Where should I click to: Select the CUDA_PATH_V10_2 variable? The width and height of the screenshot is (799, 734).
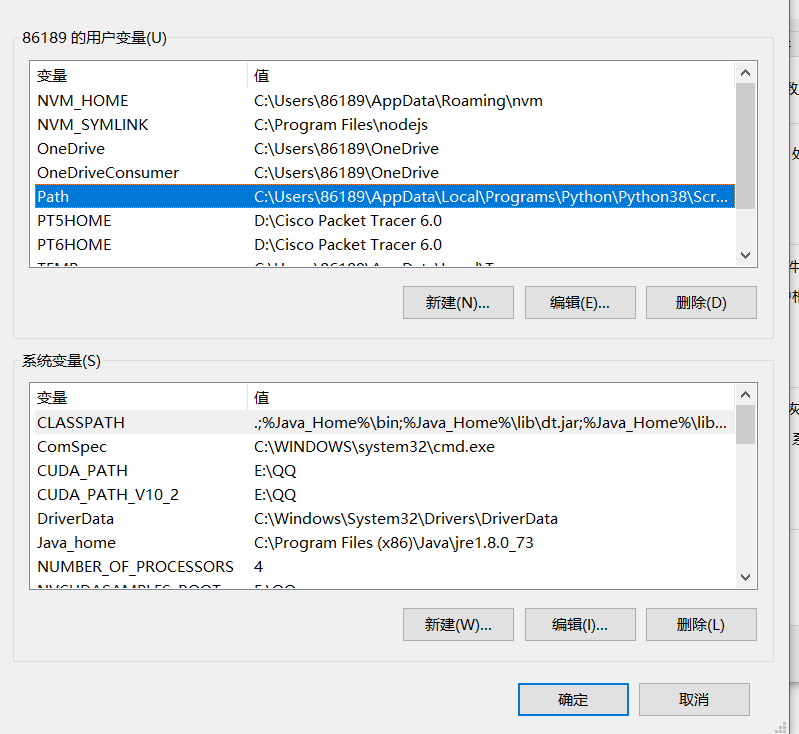[x=385, y=494]
